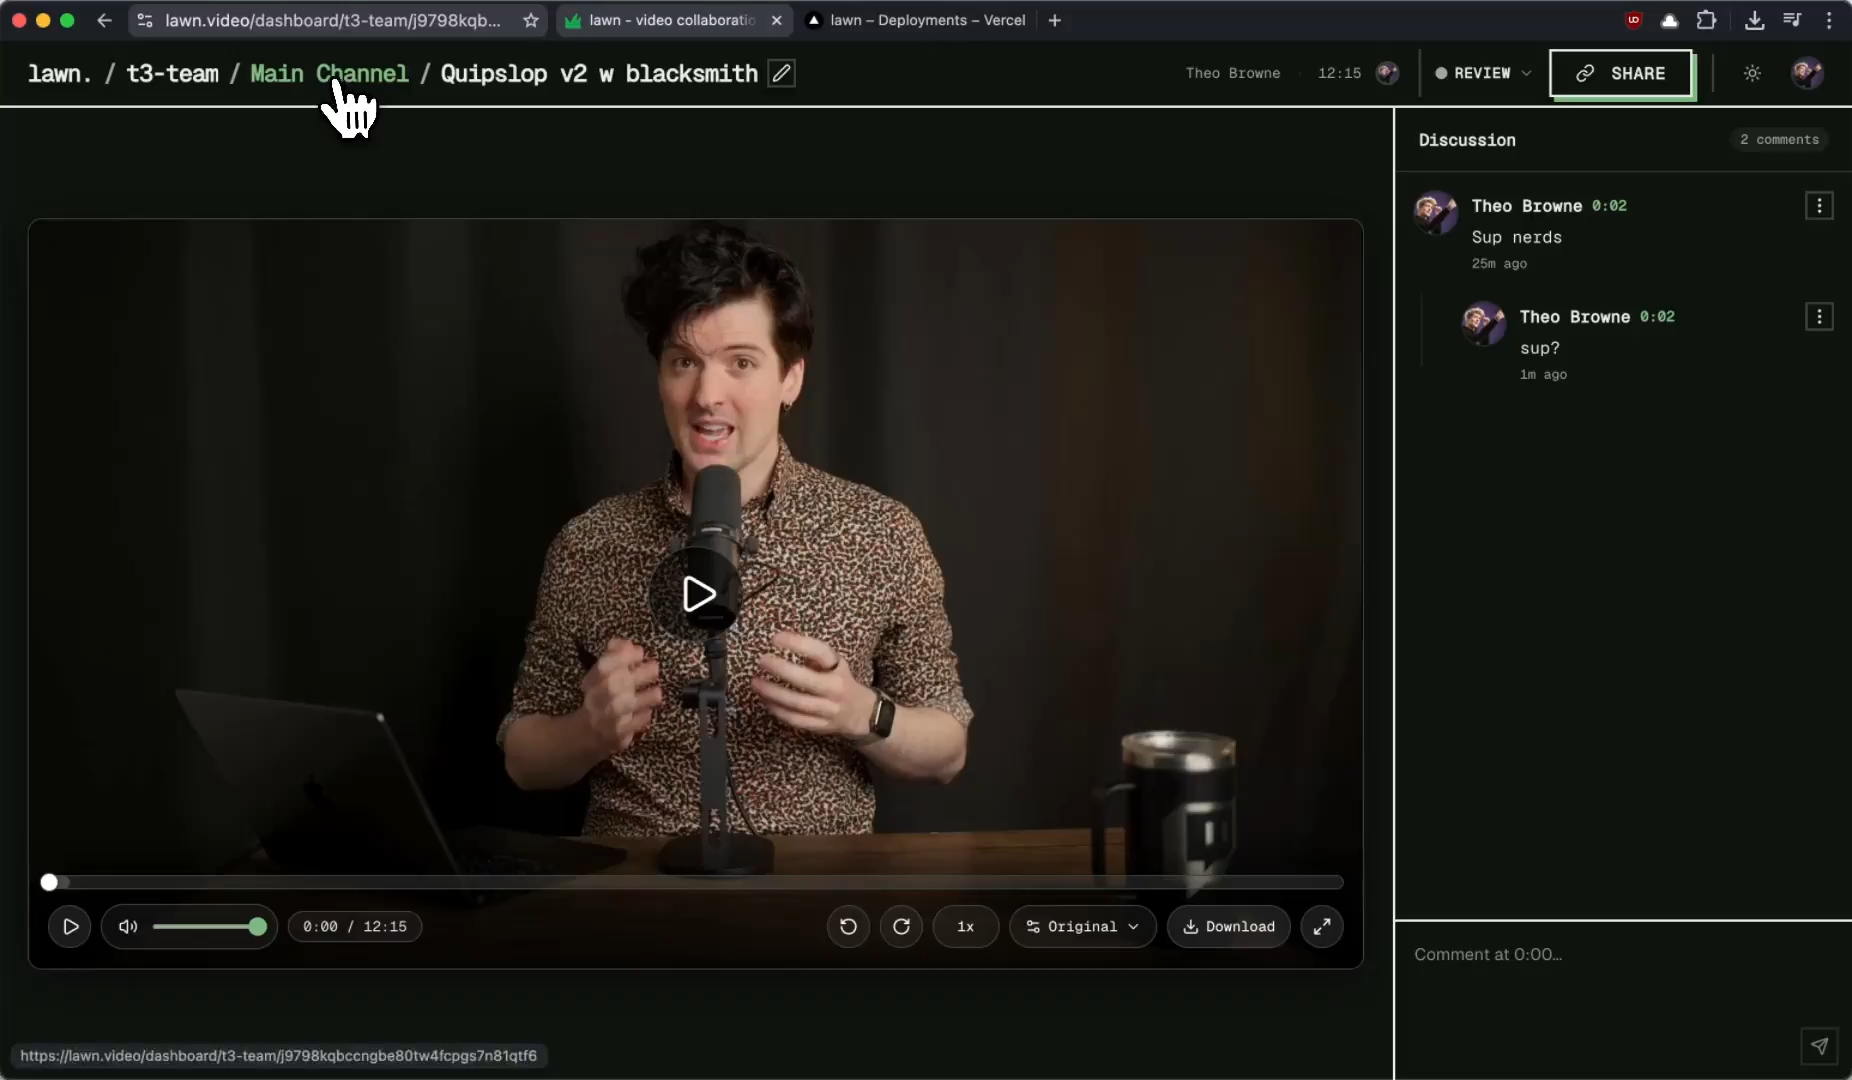Open browser downloads icon

click(x=1754, y=20)
